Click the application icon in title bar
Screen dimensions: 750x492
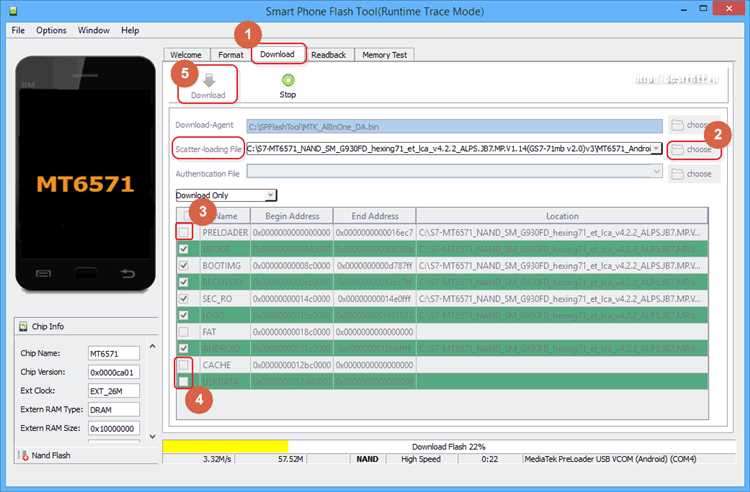(x=11, y=11)
